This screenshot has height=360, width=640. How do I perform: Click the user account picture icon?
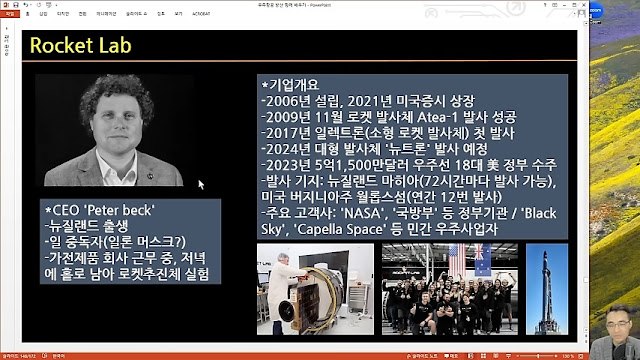tap(581, 14)
